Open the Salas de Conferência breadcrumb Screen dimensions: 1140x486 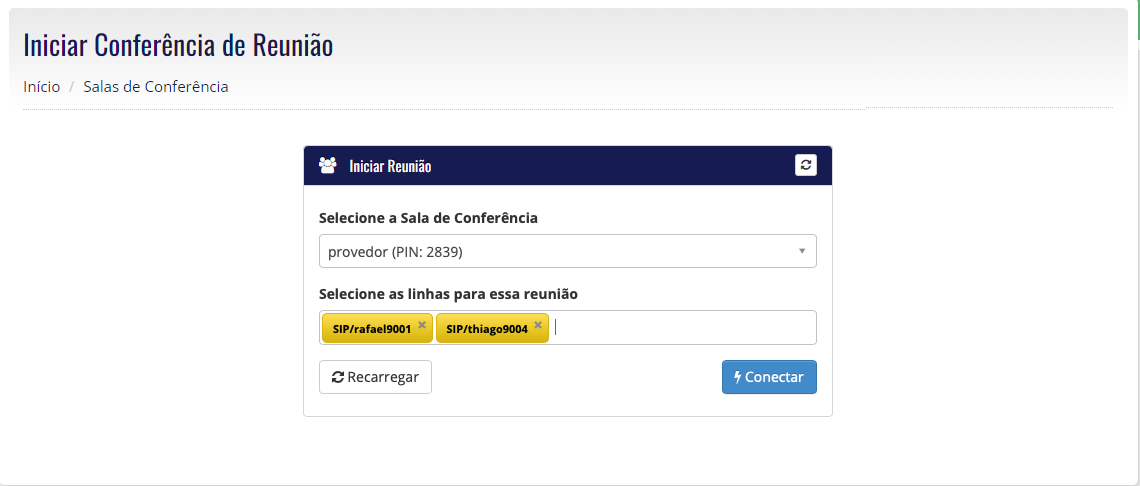point(156,87)
